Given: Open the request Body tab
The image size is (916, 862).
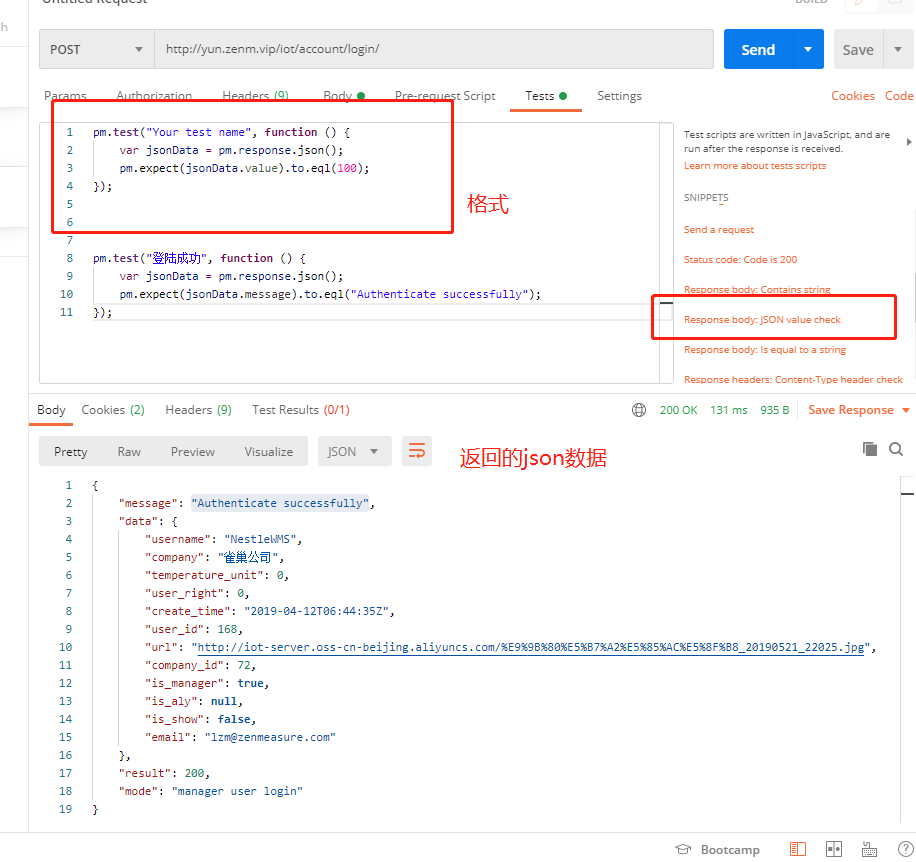Looking at the screenshot, I should pos(344,96).
